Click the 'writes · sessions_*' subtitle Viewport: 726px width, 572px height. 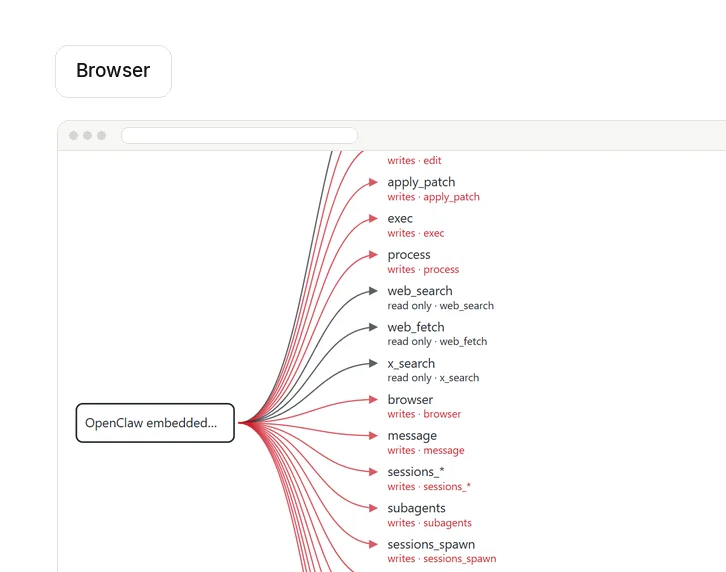(429, 487)
